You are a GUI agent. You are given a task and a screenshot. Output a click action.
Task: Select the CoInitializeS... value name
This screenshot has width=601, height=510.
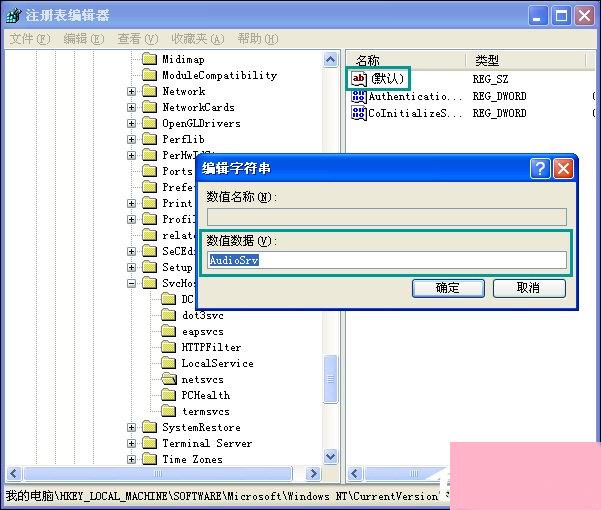point(415,113)
